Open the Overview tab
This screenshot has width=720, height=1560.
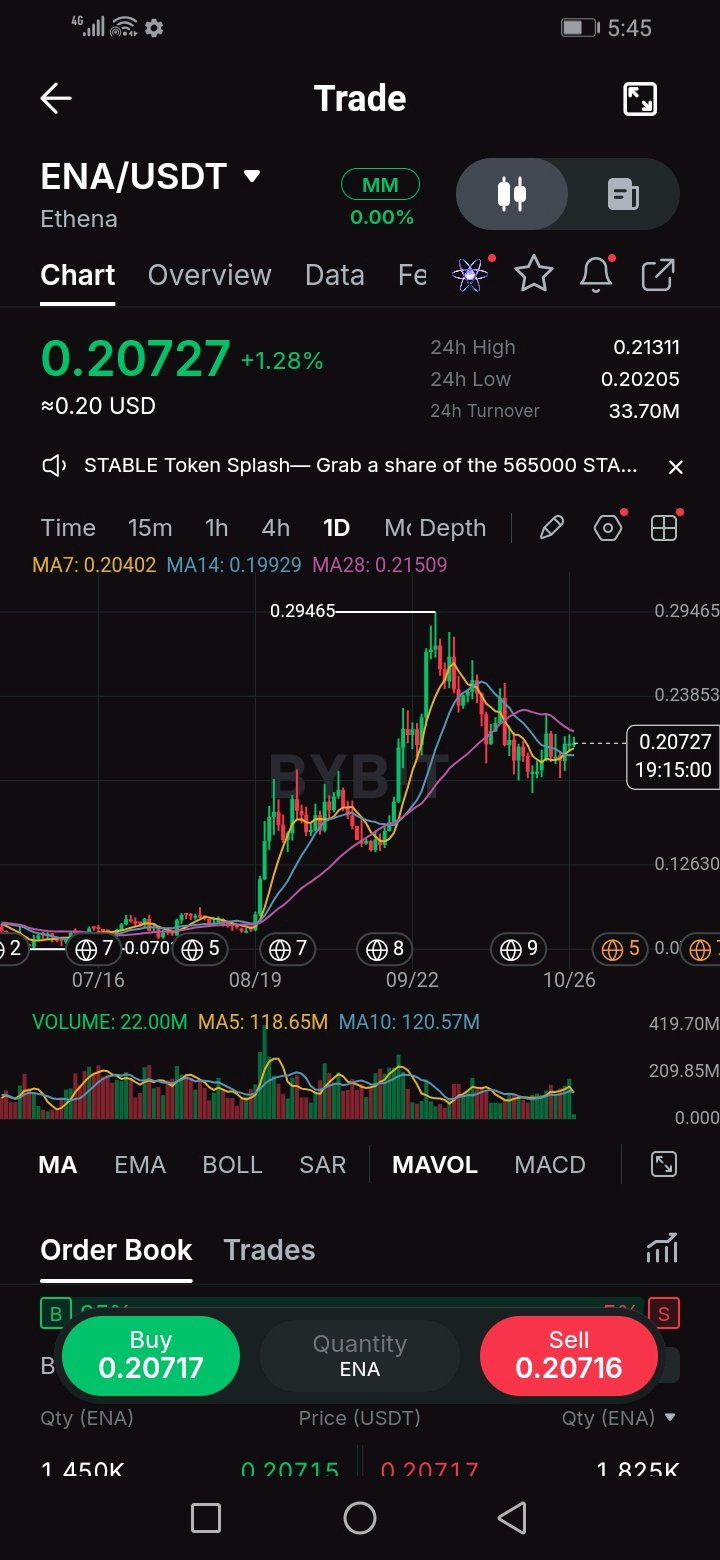(x=209, y=275)
